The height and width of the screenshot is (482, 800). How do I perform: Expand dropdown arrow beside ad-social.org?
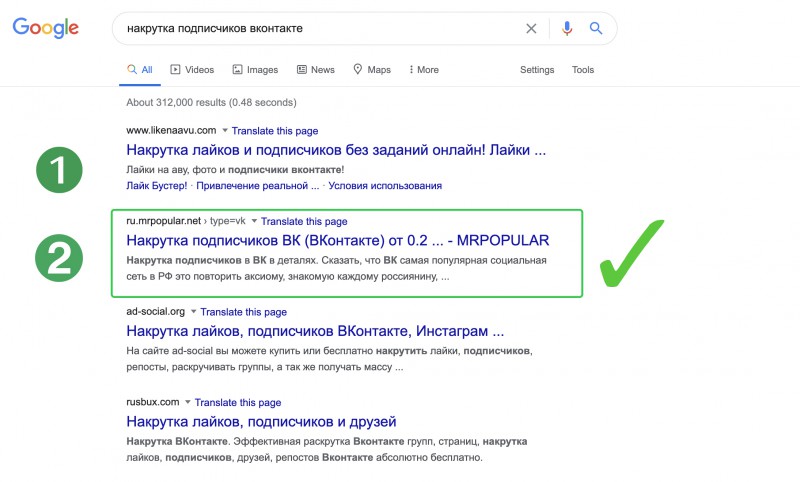point(194,312)
